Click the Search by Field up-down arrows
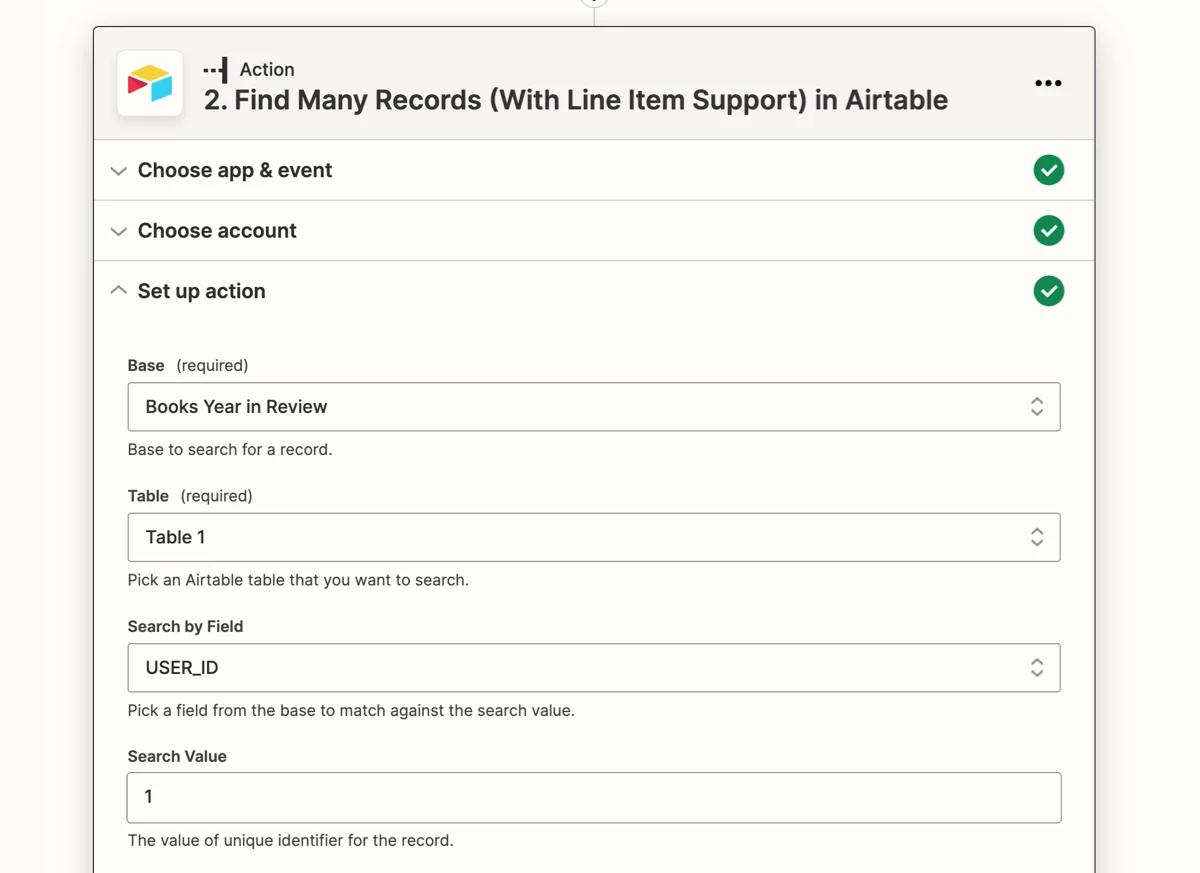Viewport: 1200px width, 873px height. tap(1037, 668)
